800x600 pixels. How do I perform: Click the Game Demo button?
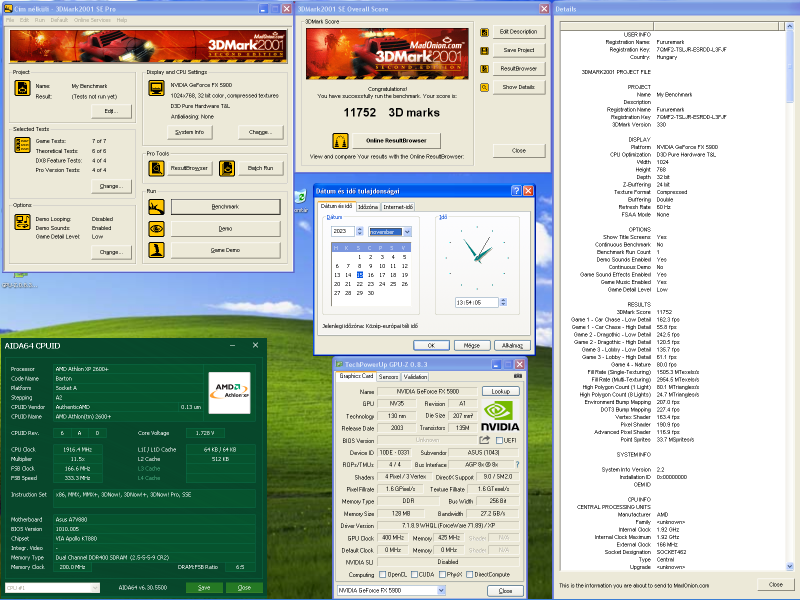pyautogui.click(x=226, y=250)
